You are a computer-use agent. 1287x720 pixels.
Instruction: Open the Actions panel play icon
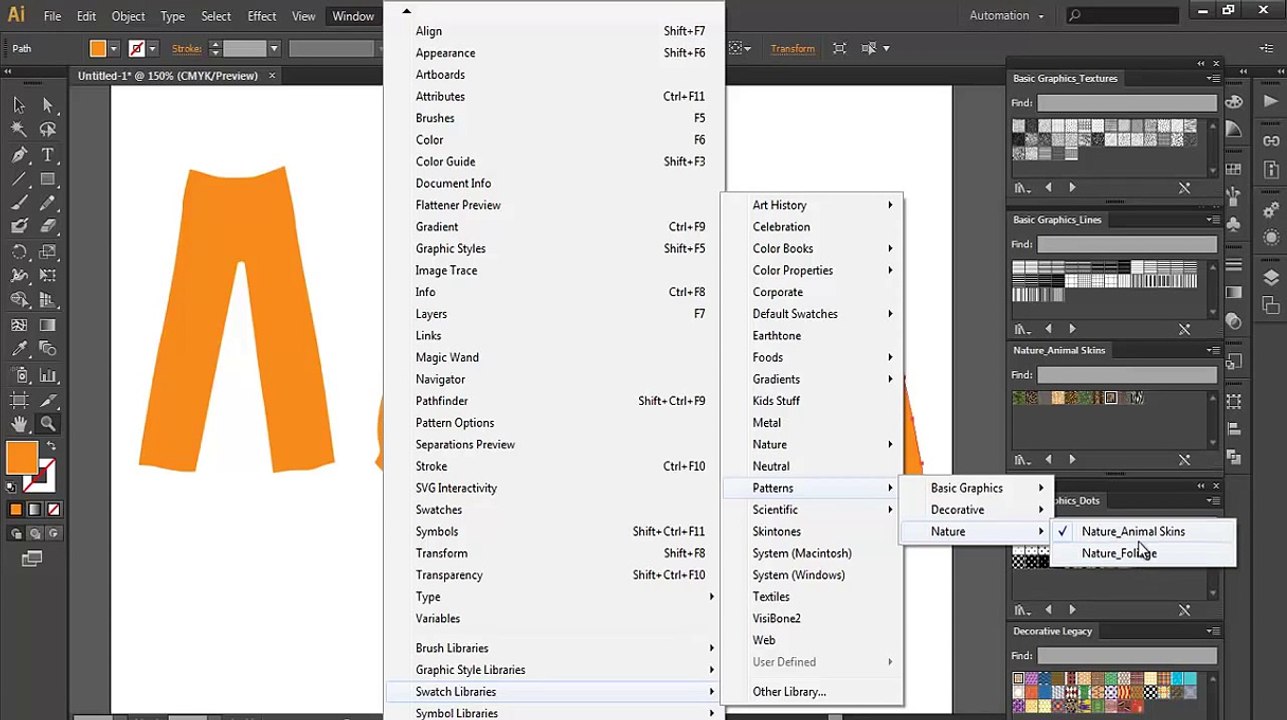tap(1271, 101)
